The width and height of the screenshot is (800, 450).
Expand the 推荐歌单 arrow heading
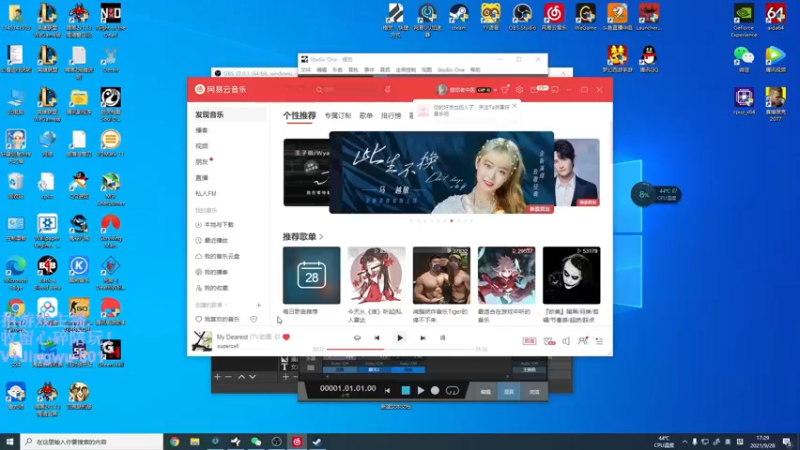pyautogui.click(x=321, y=237)
